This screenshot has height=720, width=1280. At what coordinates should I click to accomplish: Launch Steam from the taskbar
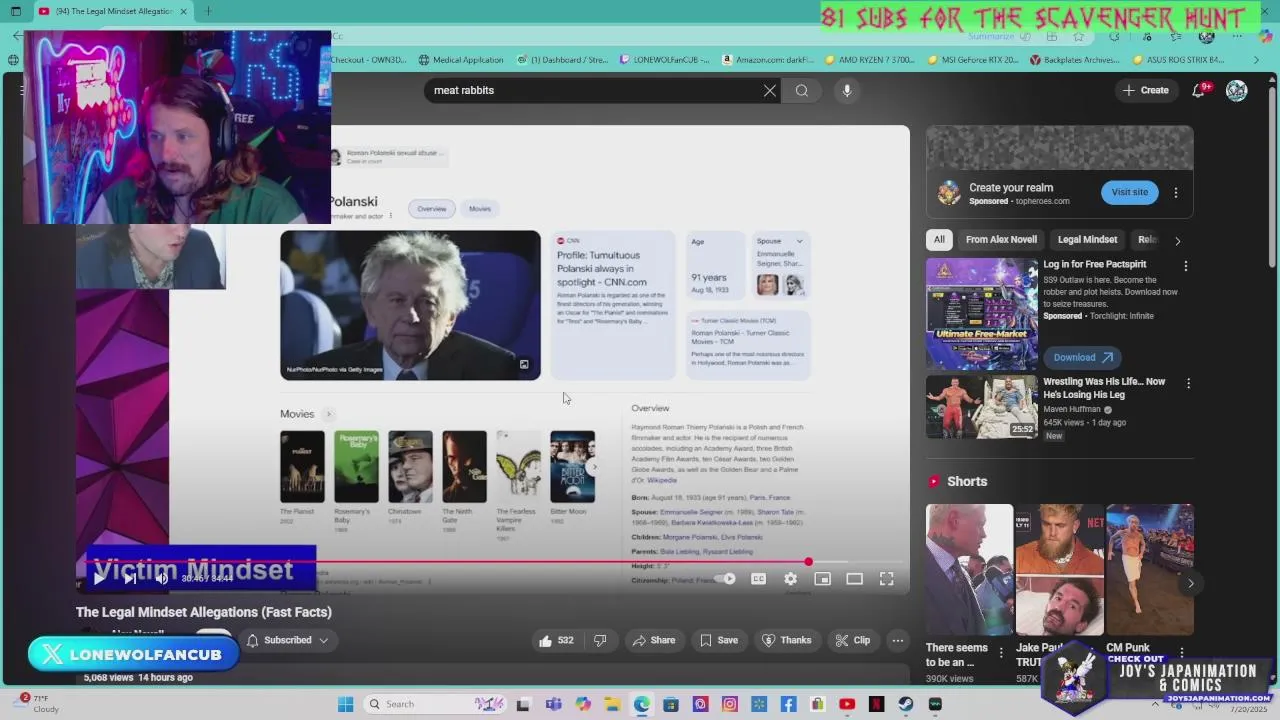pos(906,704)
